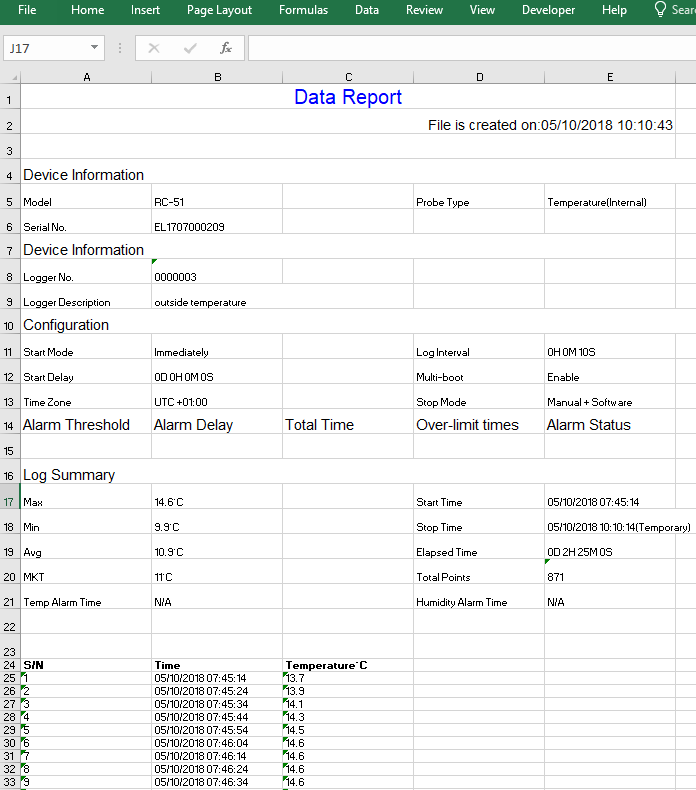Click the 'Data Report' title cell
The image size is (696, 790).
tap(348, 97)
